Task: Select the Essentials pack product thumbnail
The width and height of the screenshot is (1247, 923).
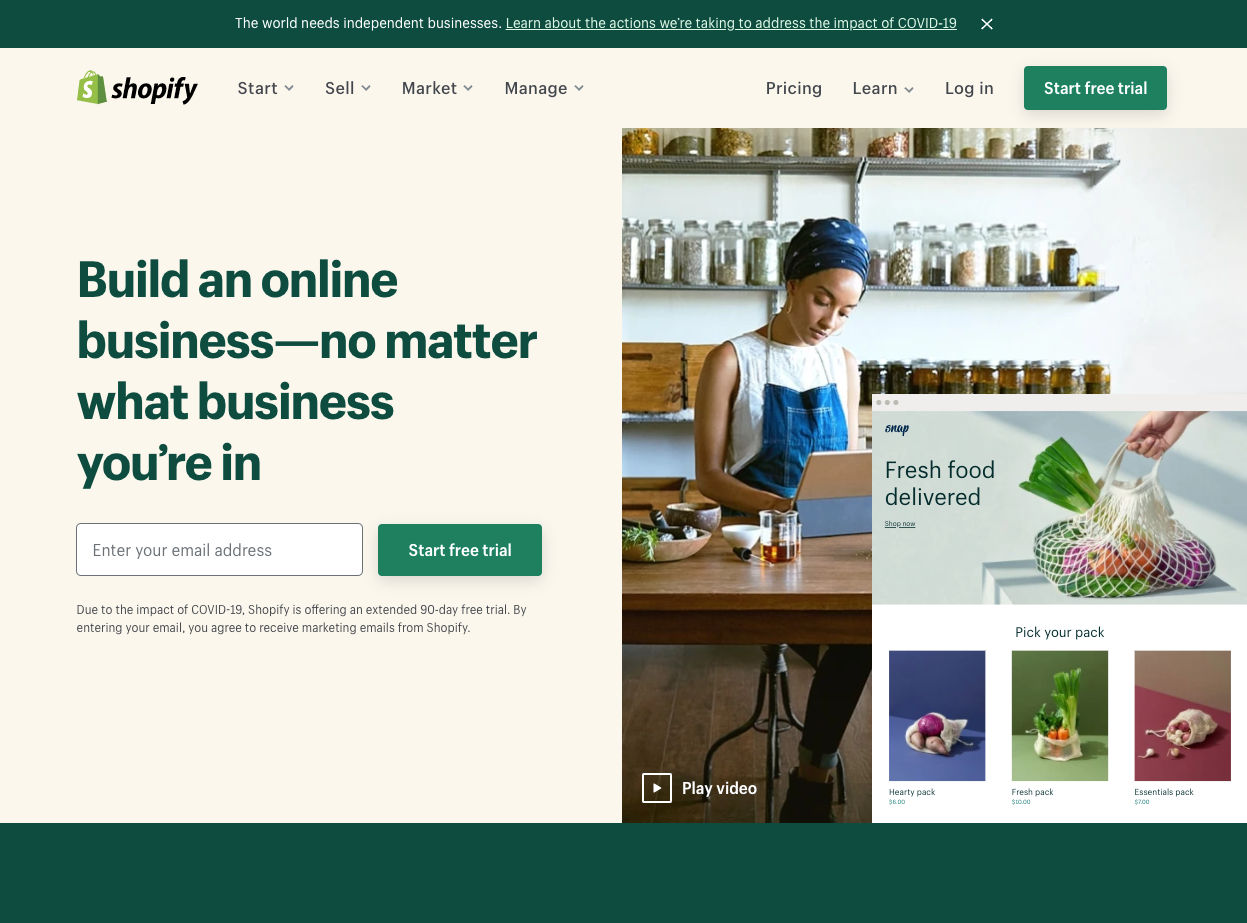Action: [1182, 716]
